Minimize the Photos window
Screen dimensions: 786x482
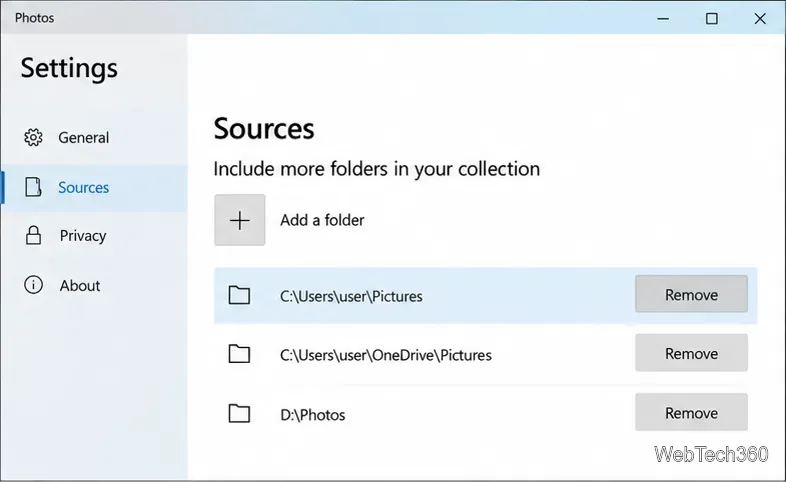coord(663,19)
